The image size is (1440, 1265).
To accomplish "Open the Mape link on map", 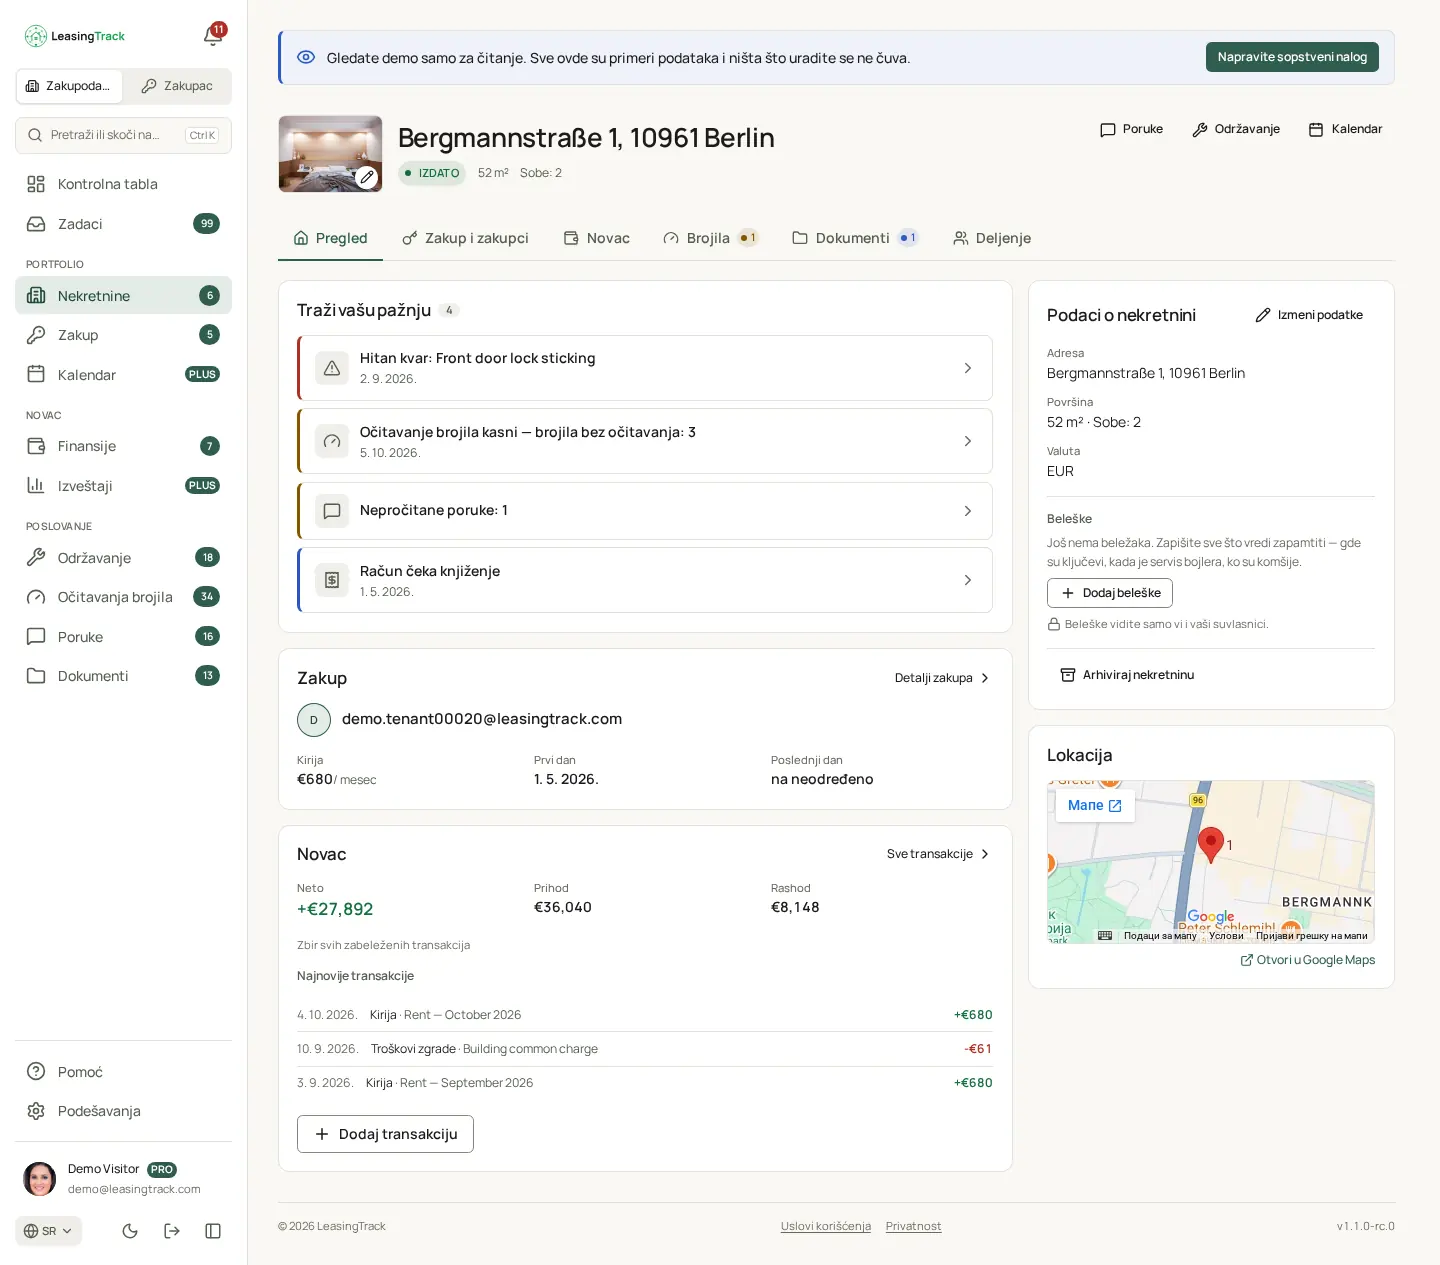I will point(1095,805).
